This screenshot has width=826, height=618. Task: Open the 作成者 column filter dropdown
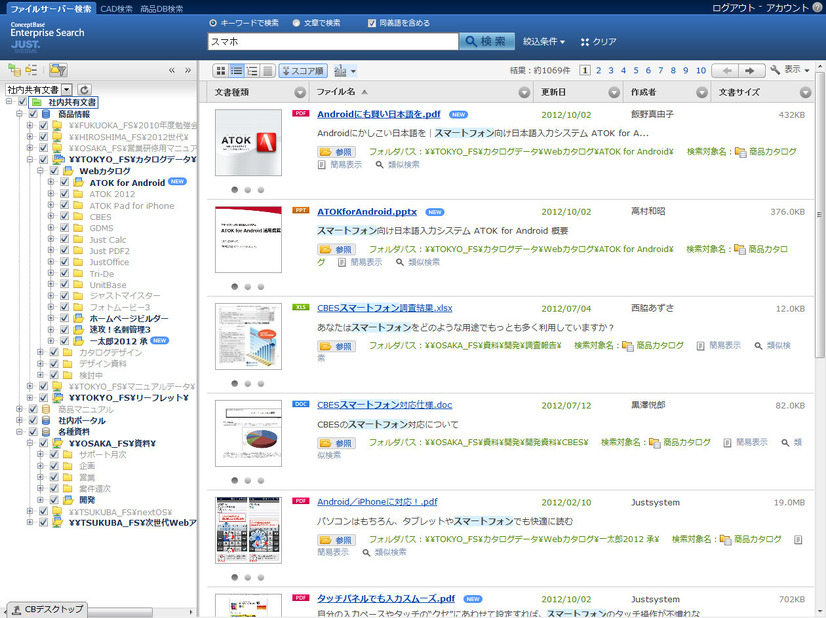(702, 93)
